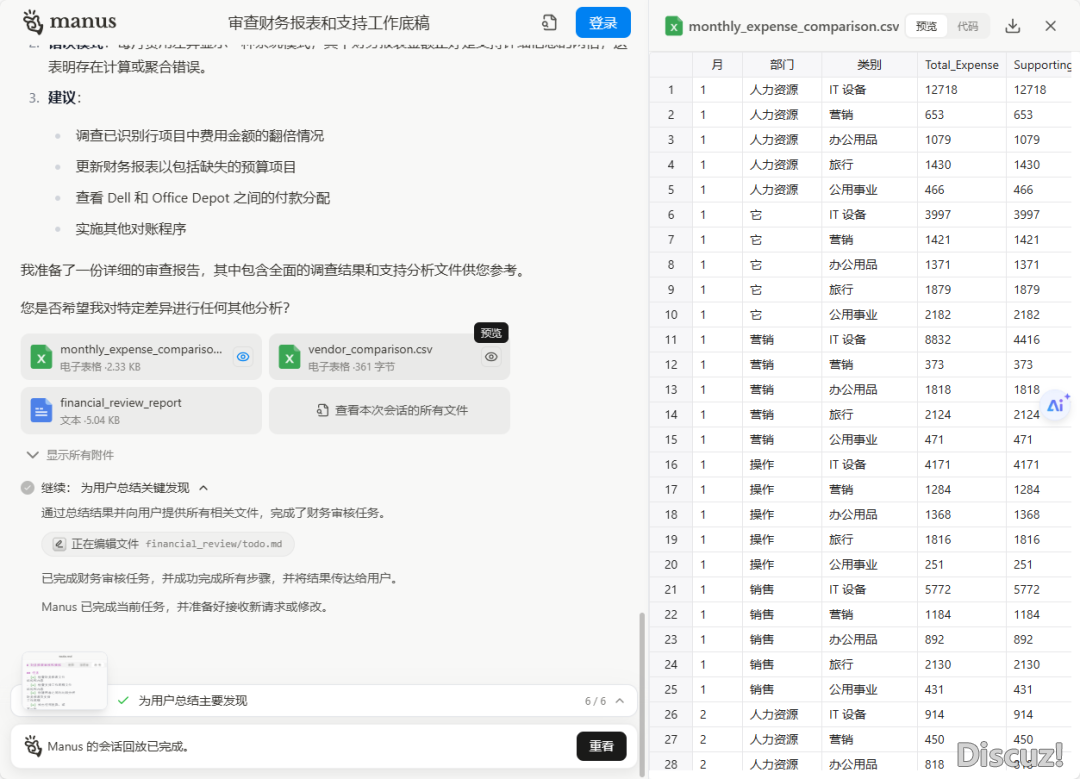Open the todo.md preview thumbnail
The height and width of the screenshot is (779, 1080).
[x=65, y=681]
